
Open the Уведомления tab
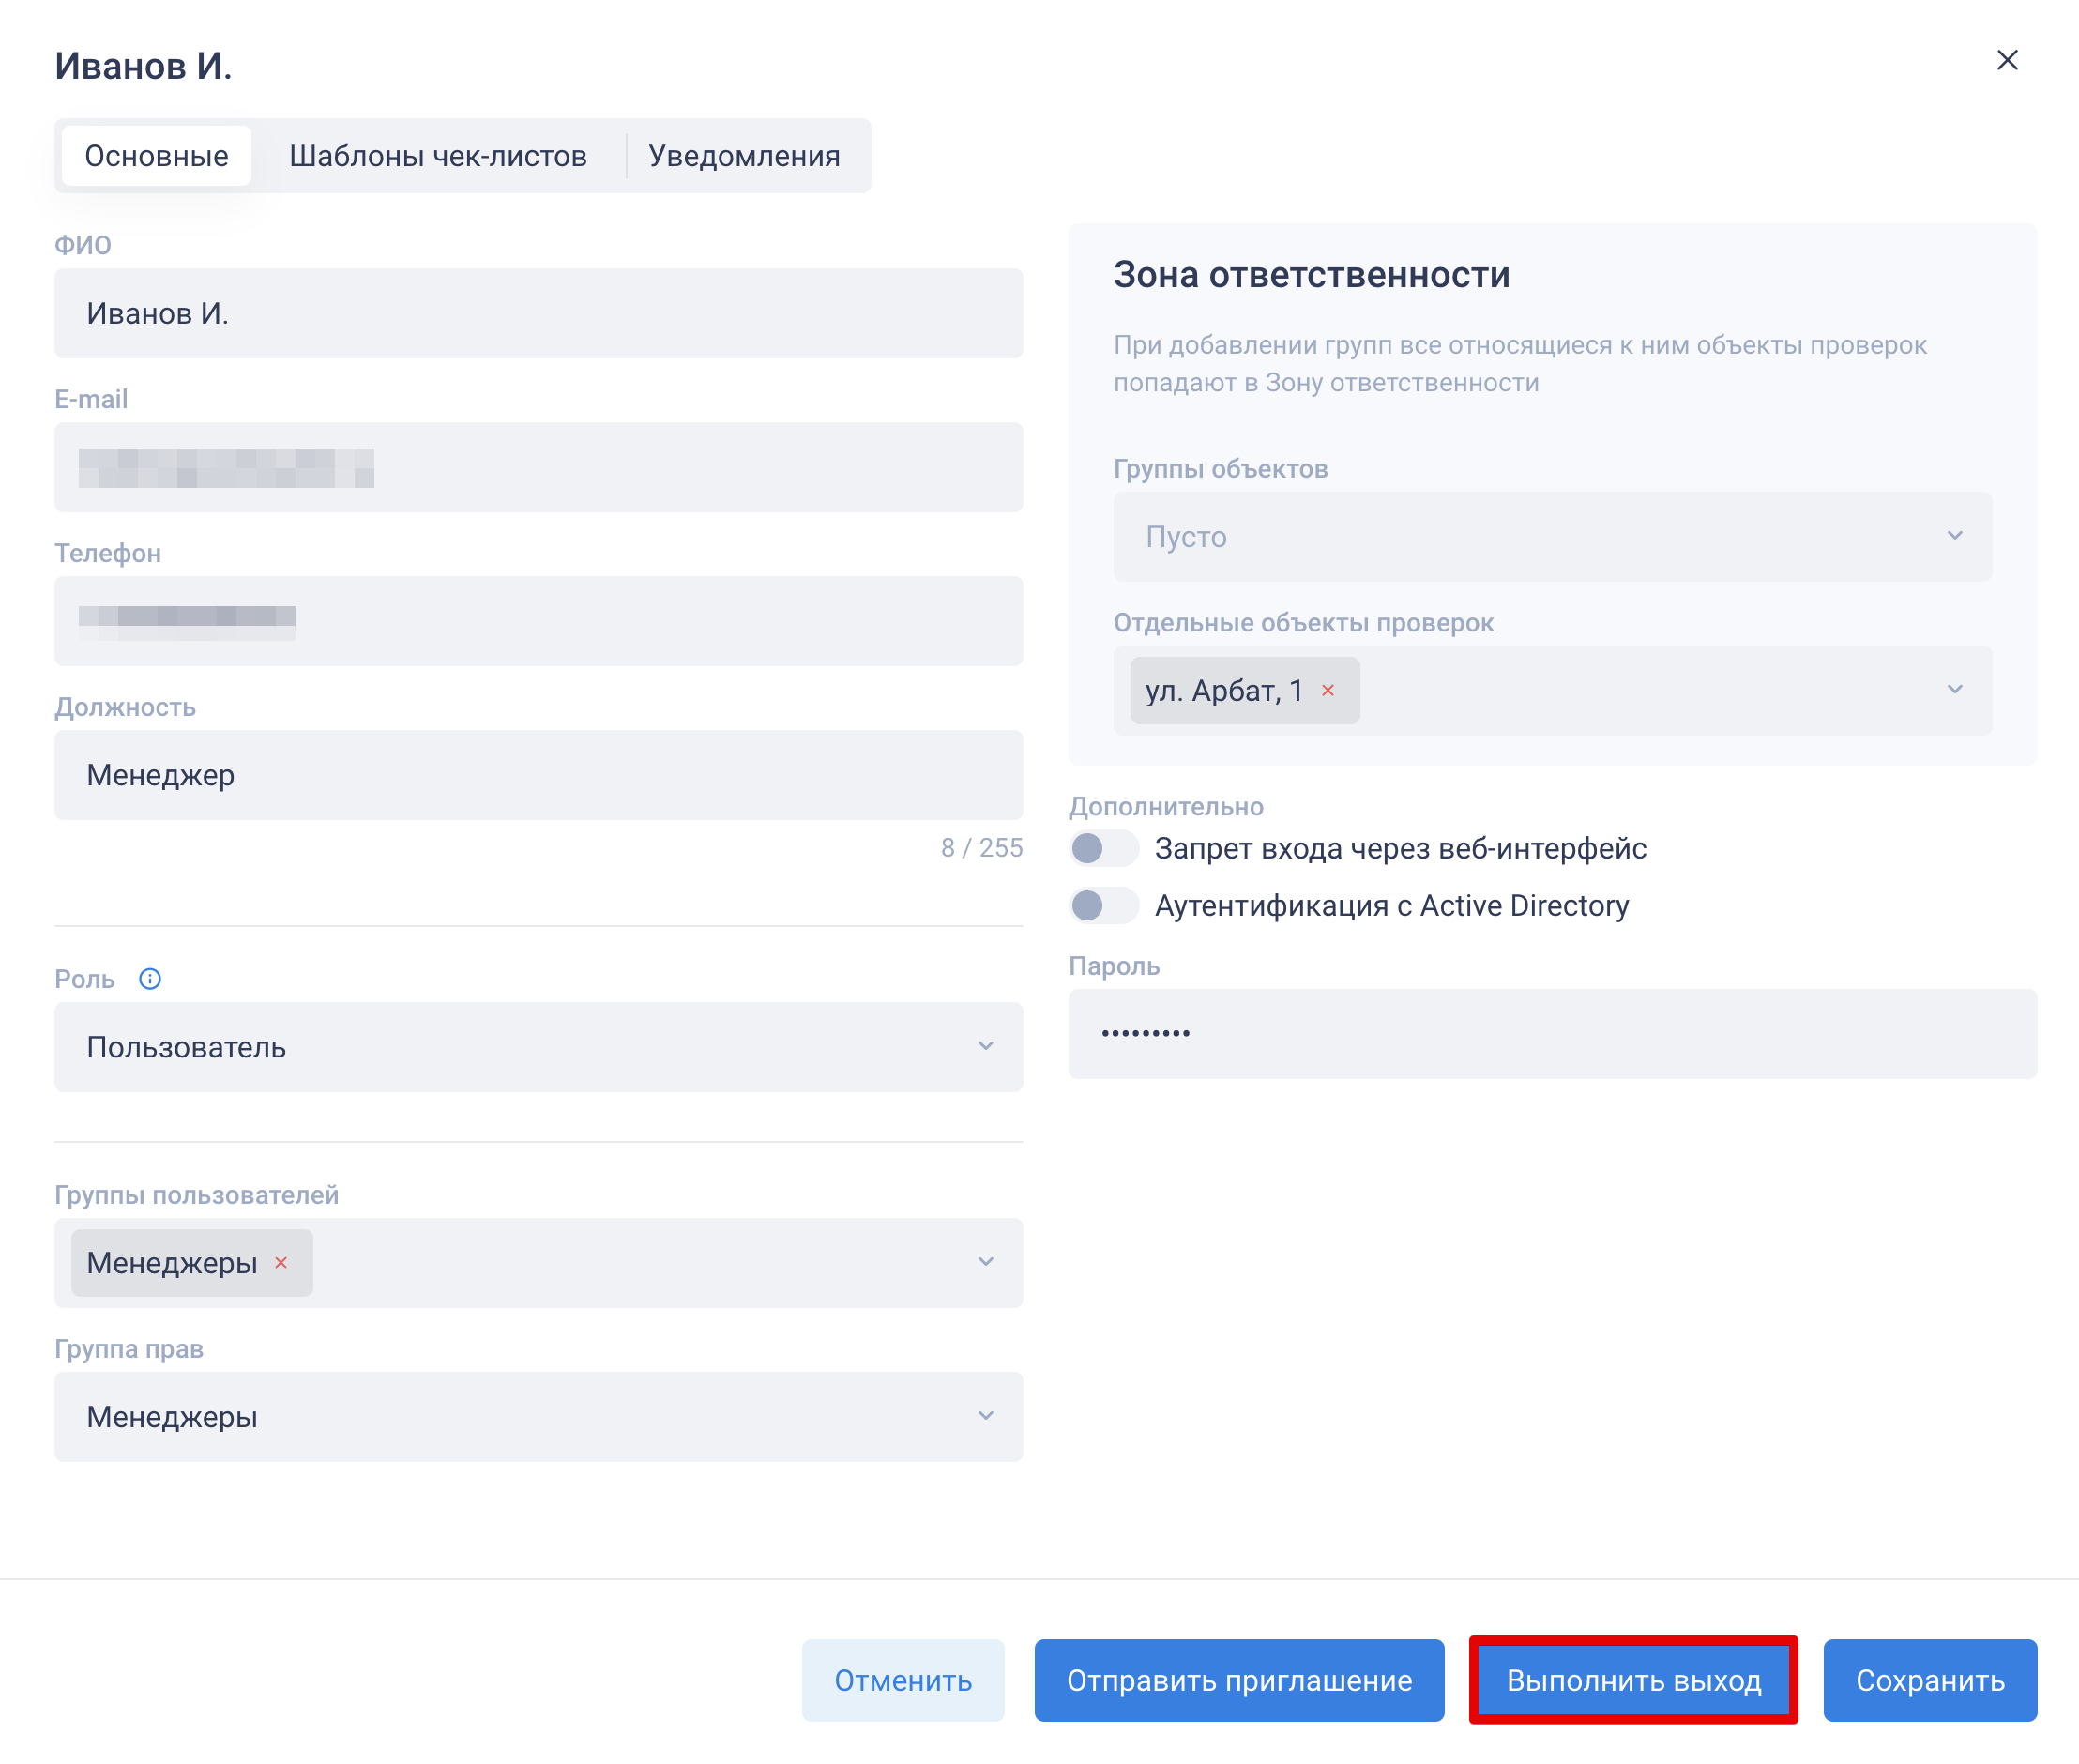click(744, 156)
